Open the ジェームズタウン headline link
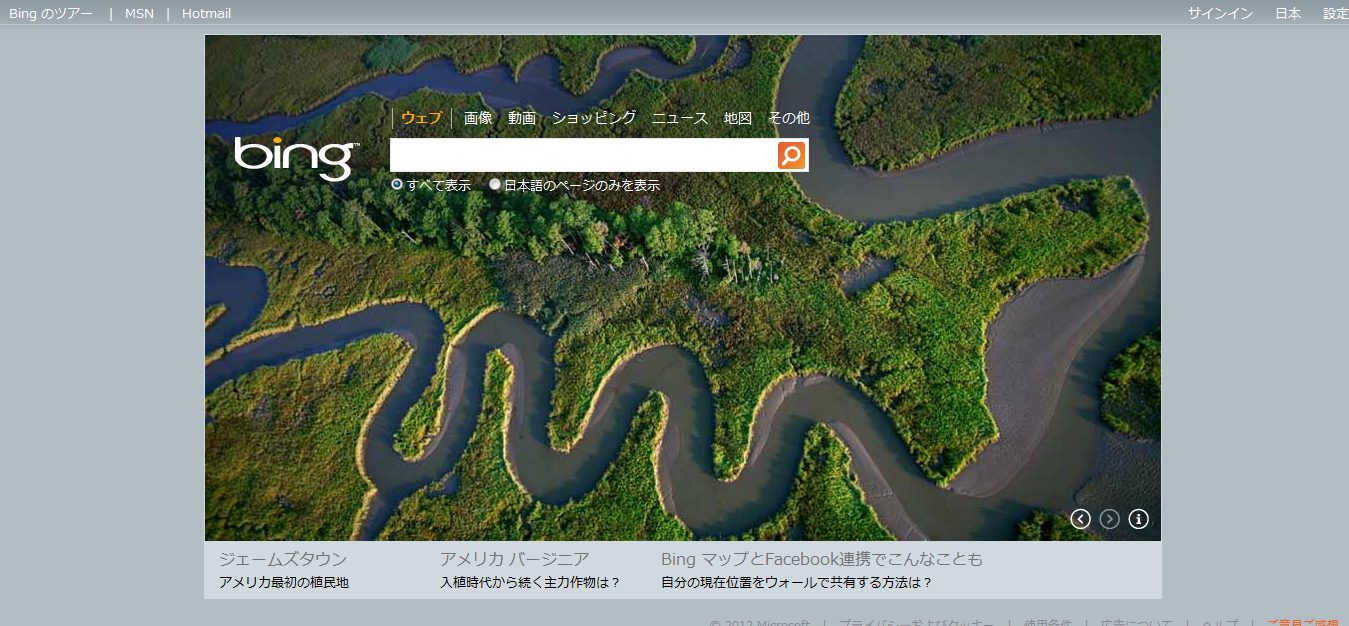This screenshot has width=1349, height=626. [283, 559]
